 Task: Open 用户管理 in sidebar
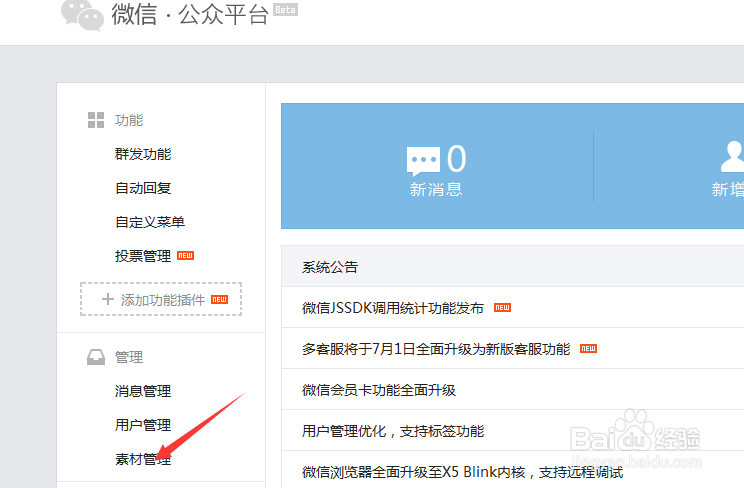143,425
